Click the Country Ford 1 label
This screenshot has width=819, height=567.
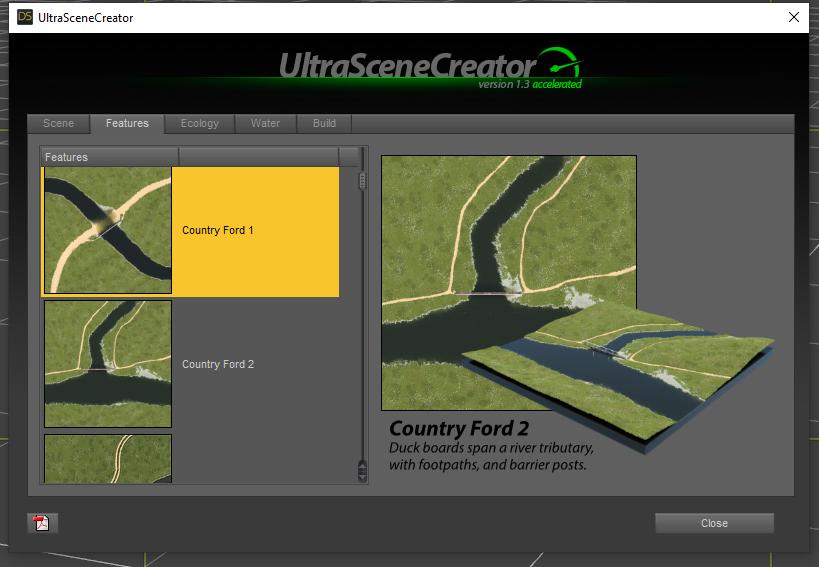click(218, 230)
